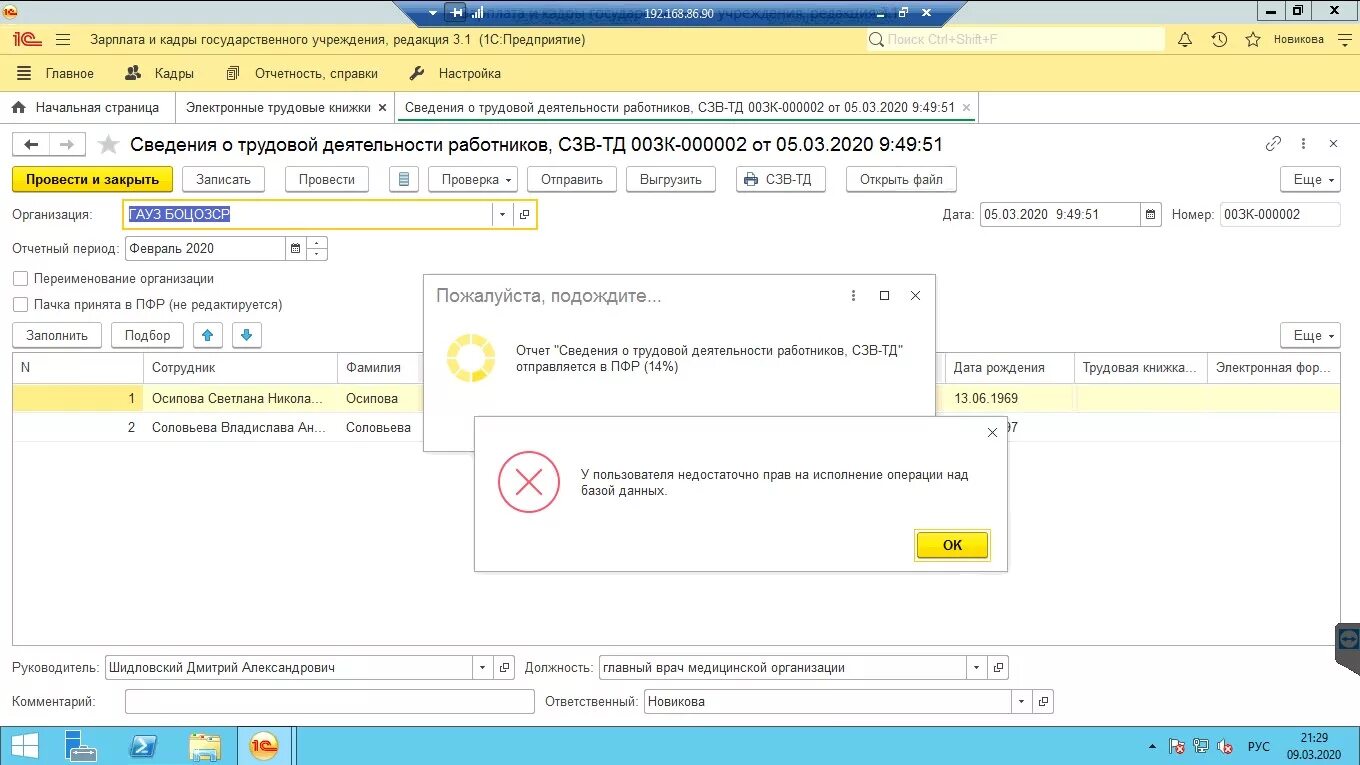
Task: Focus the search box Поиск Ctrl+Shift+F
Action: pyautogui.click(x=1015, y=40)
